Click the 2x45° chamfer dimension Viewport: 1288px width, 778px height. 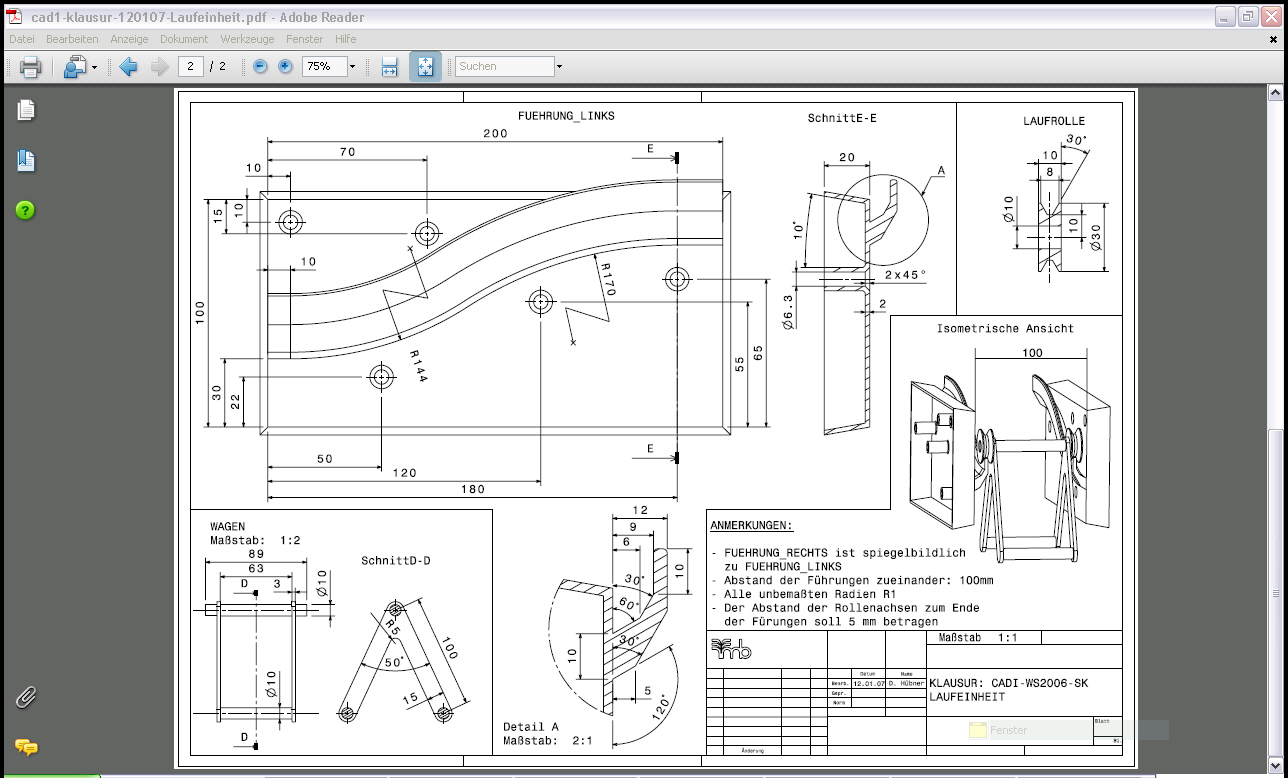[x=905, y=274]
